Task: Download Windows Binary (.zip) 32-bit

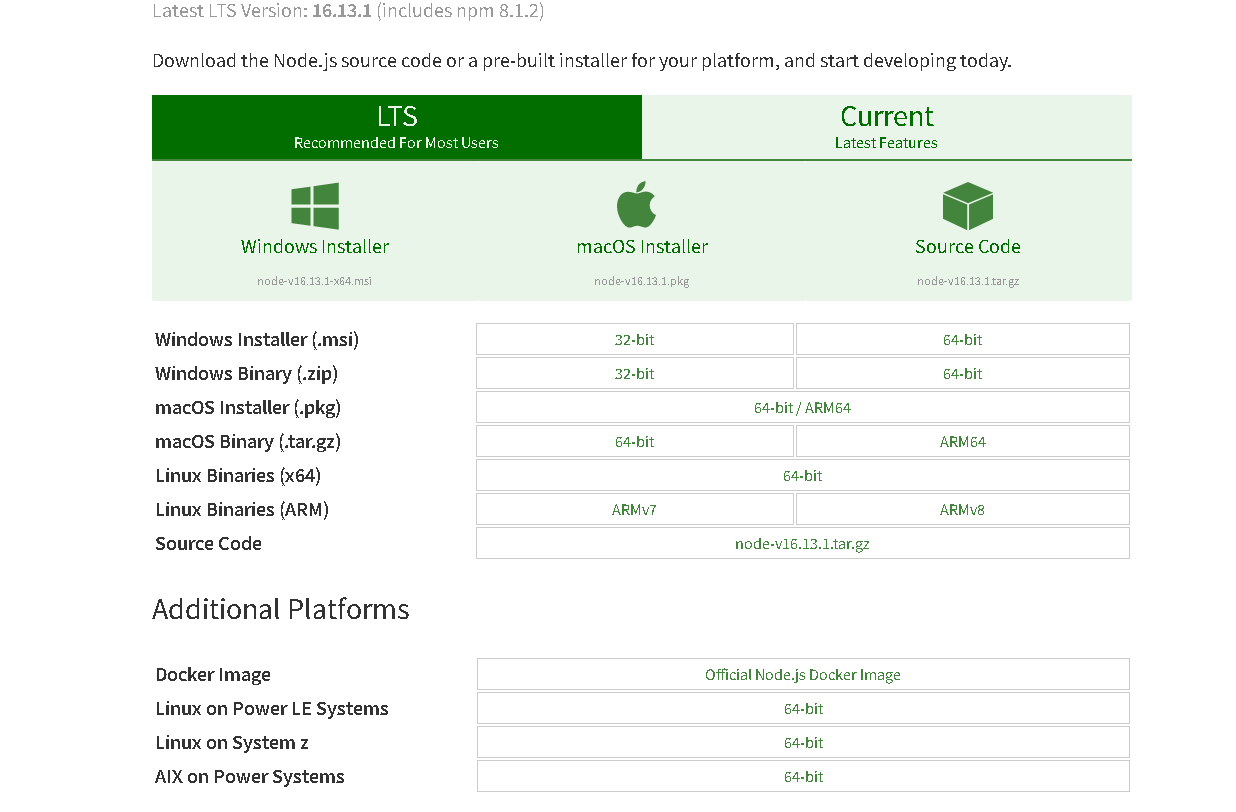Action: [x=635, y=374]
